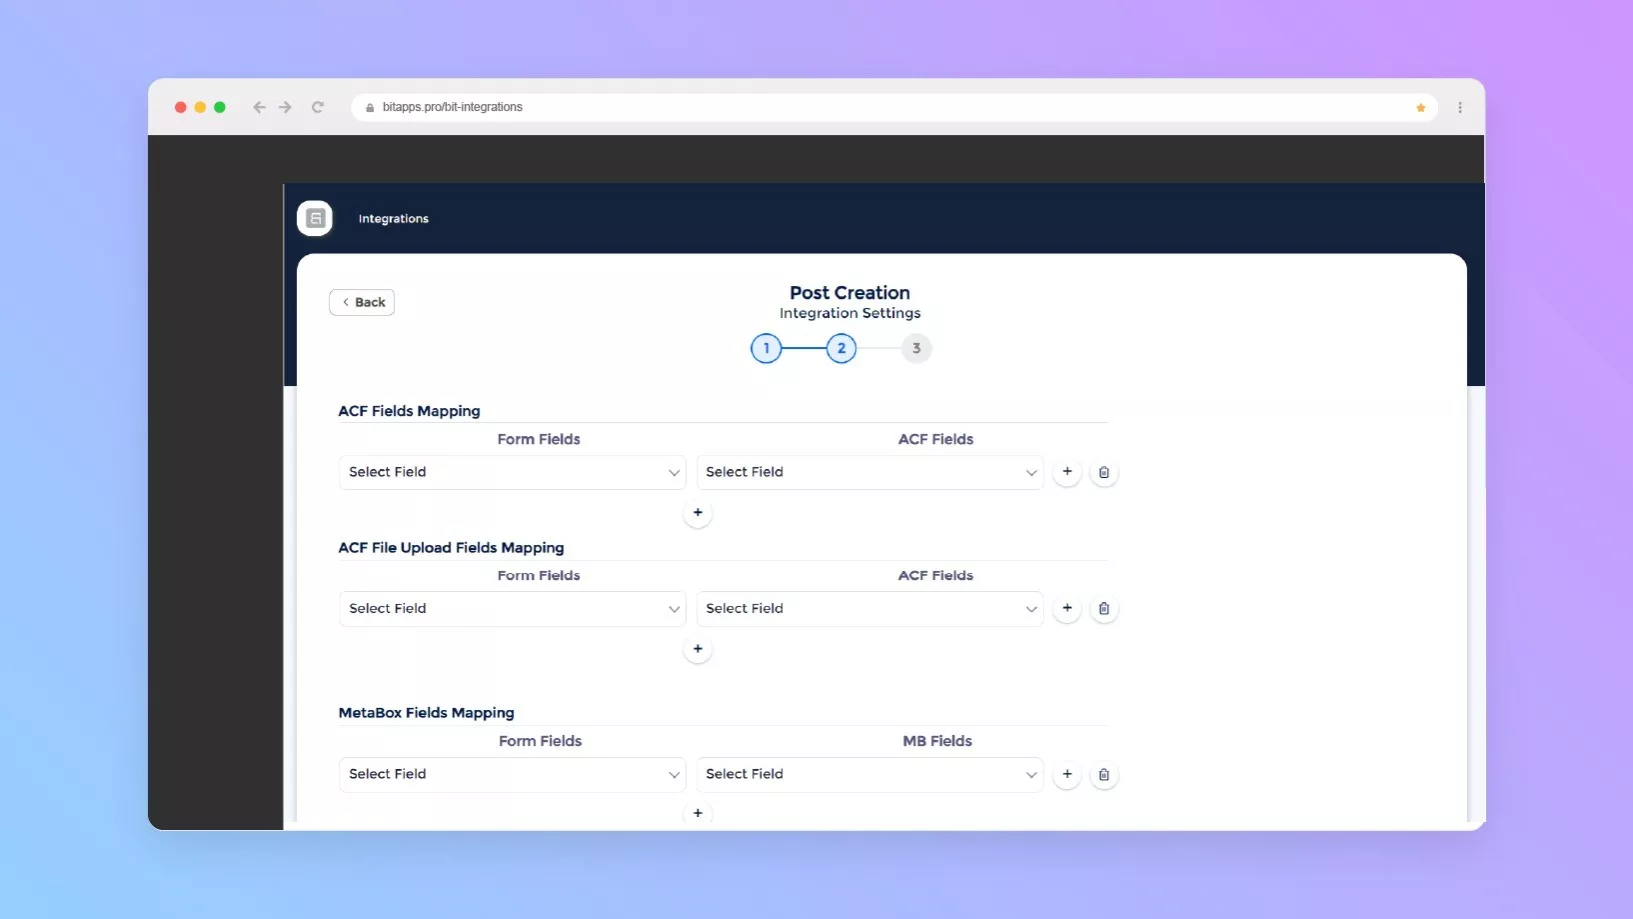Add row beside ACF Fields Mapping dropdown
Image resolution: width=1633 pixels, height=919 pixels.
coord(1067,472)
